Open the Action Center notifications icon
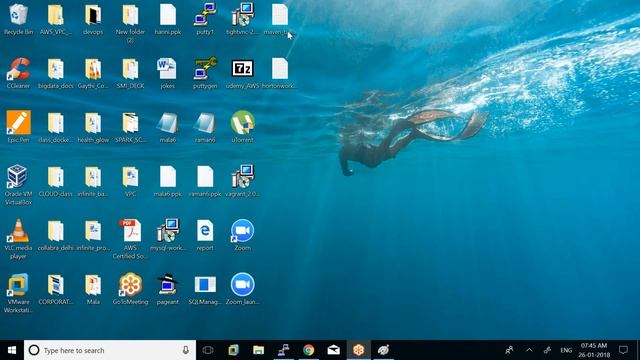Screen dimensions: 640x360 click(623, 350)
